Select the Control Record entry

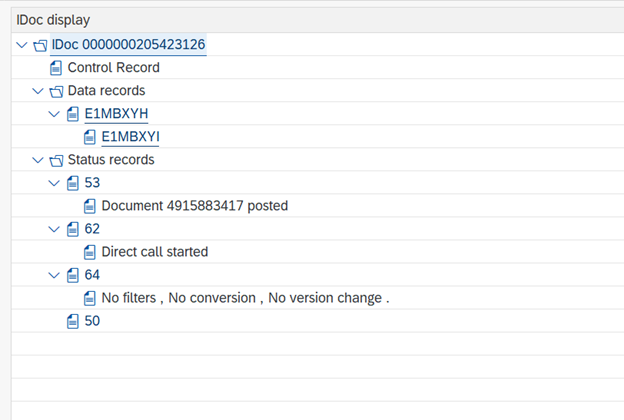click(x=113, y=68)
